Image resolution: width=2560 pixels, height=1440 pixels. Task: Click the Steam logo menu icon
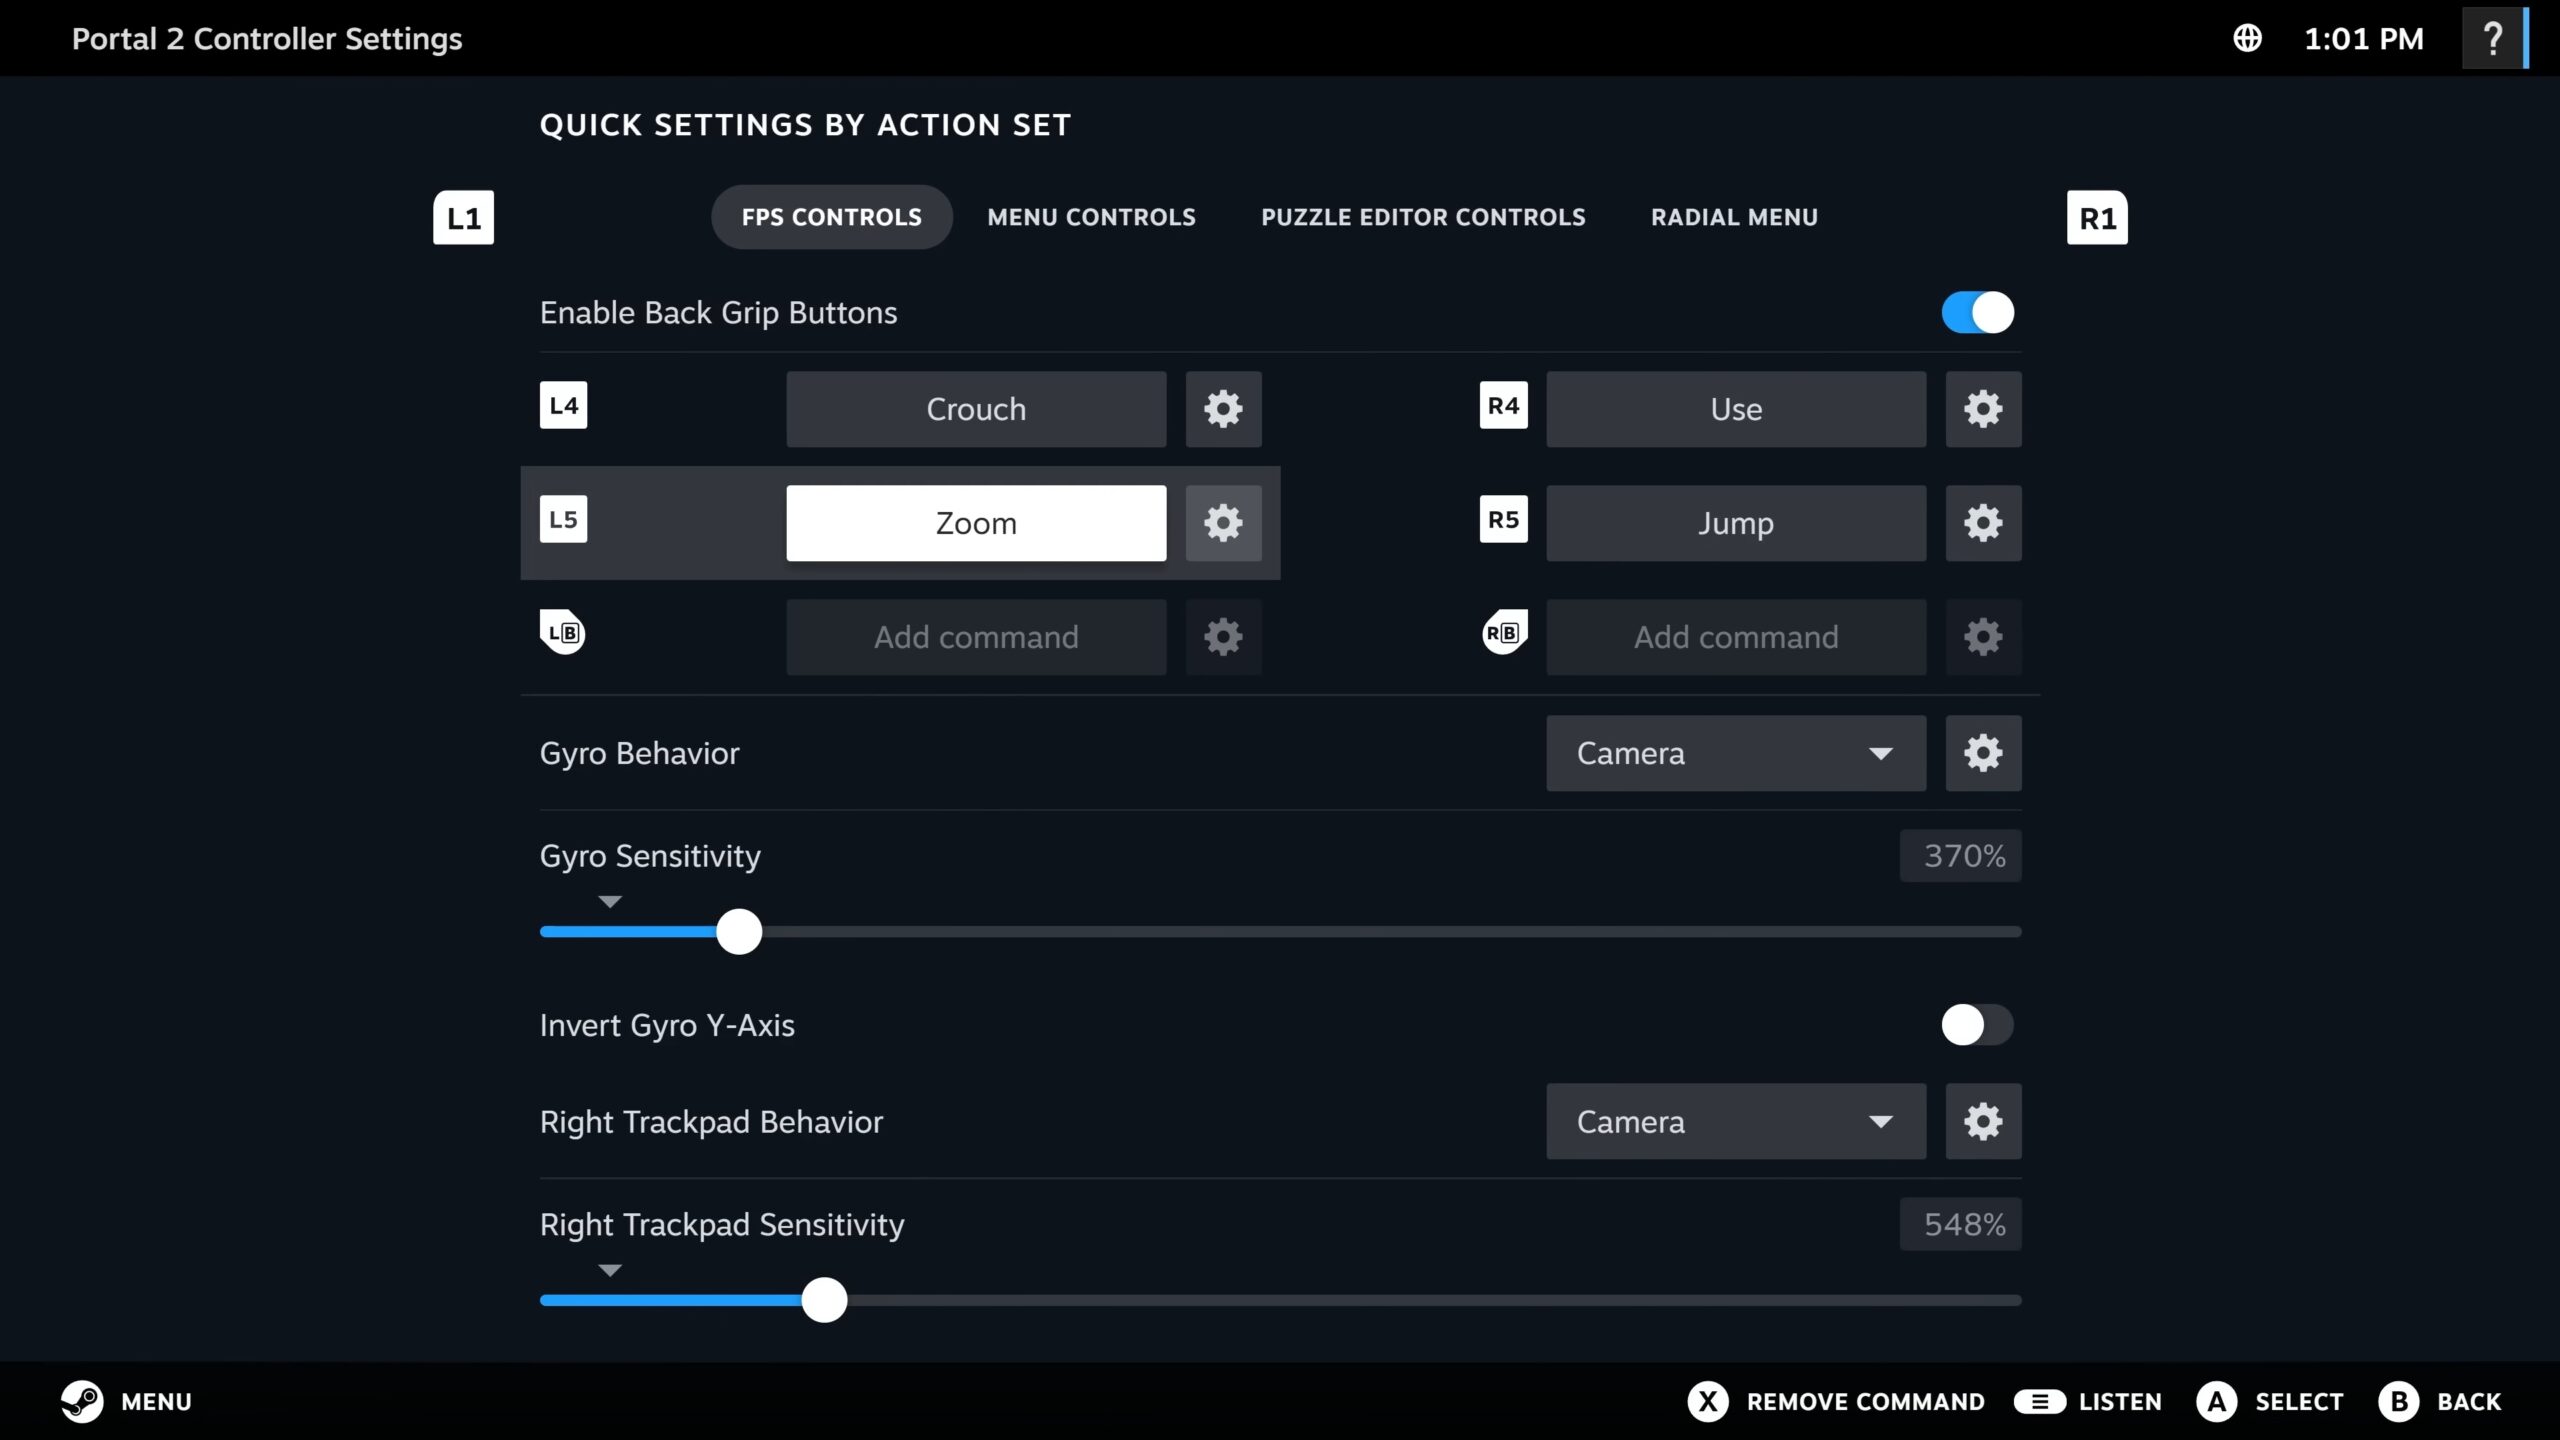(x=82, y=1401)
